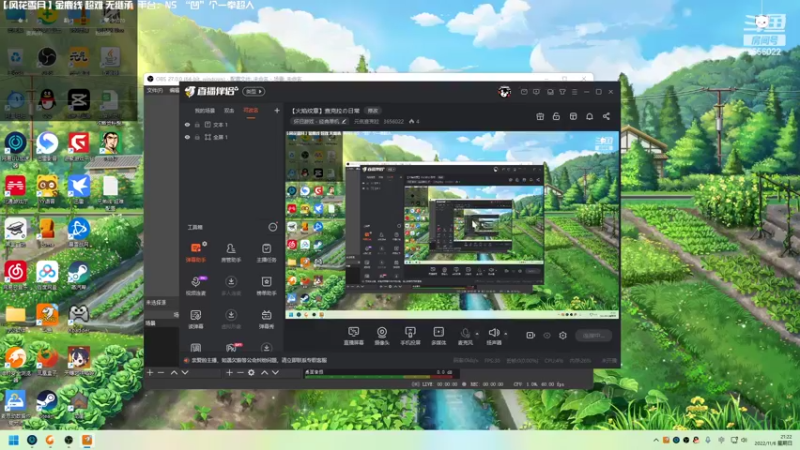Show hidden tray icons chevron
This screenshot has height=450, width=800.
coord(656,440)
